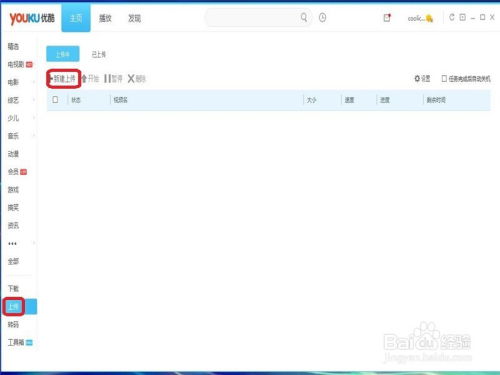Click the 开始 upload arrow button
The height and width of the screenshot is (375, 500).
coord(90,79)
